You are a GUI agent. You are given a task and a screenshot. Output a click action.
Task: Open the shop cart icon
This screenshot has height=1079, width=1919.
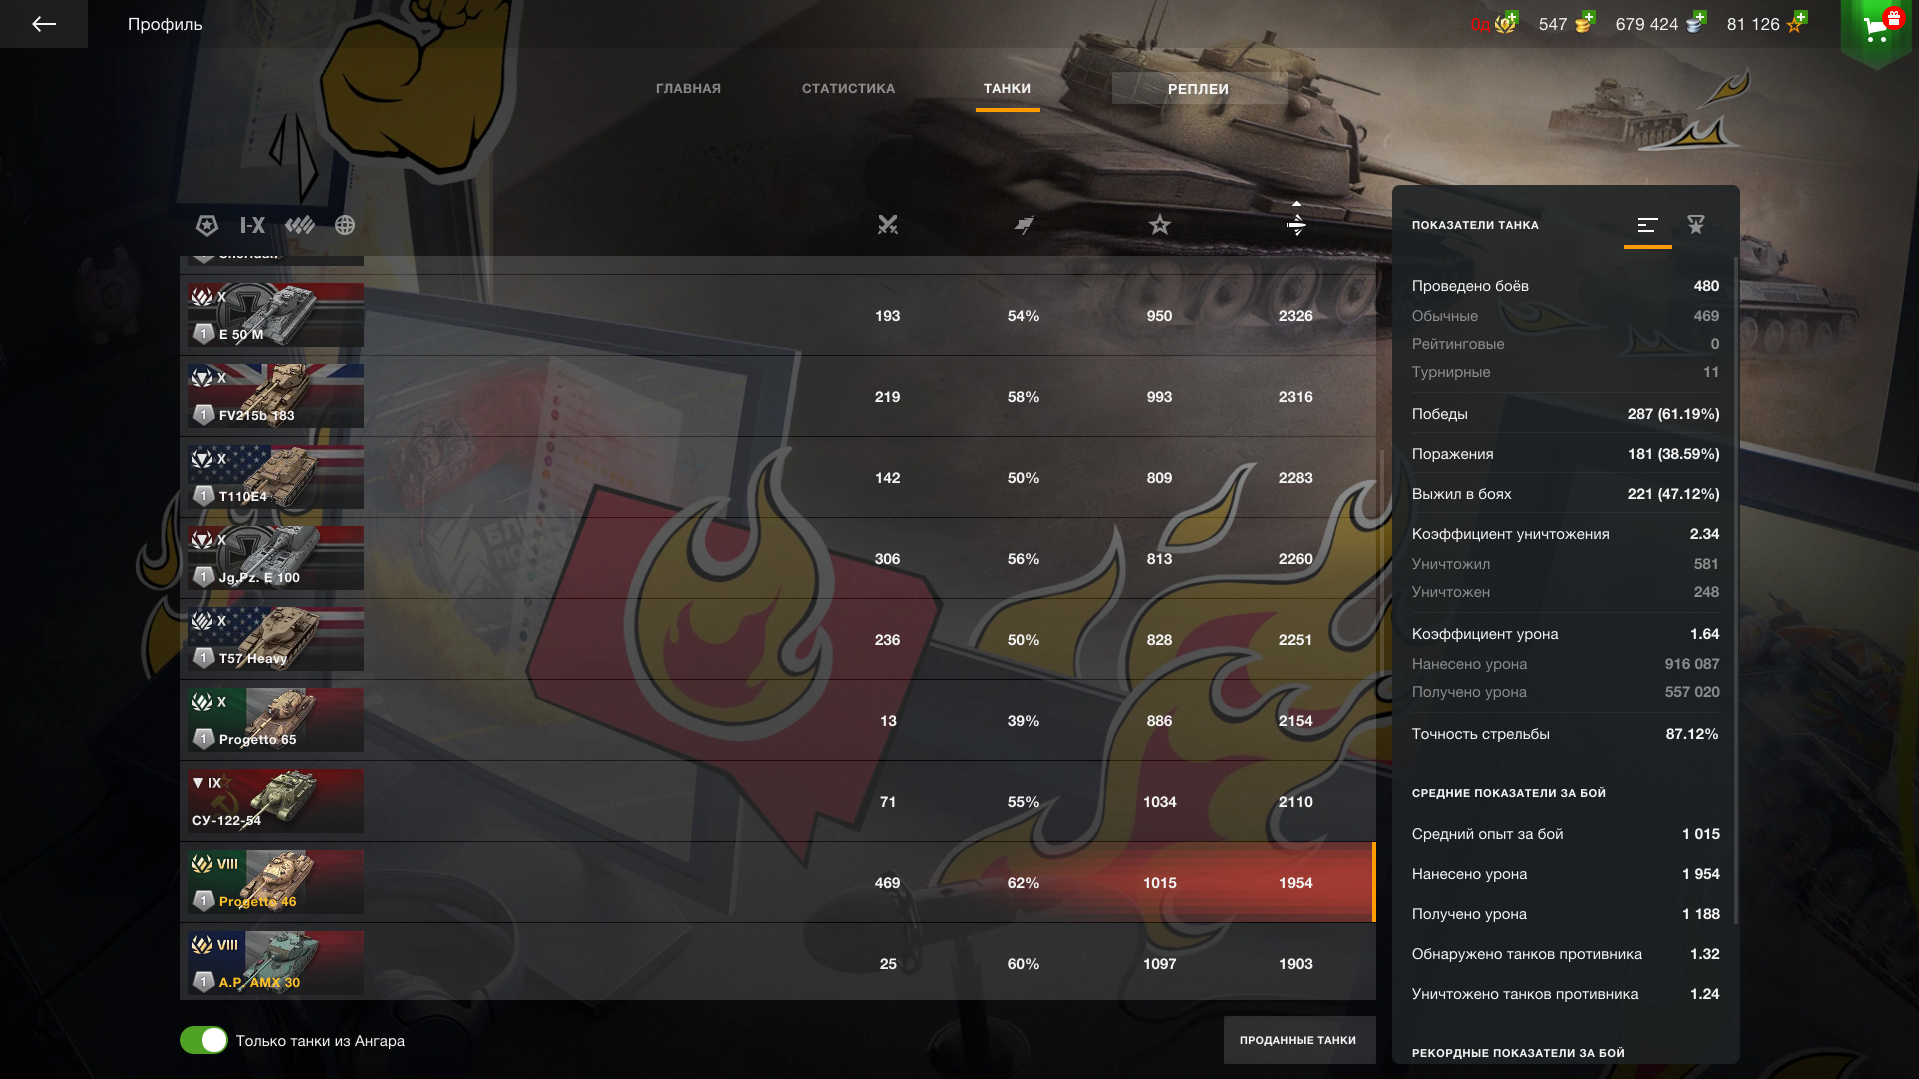tap(1877, 27)
